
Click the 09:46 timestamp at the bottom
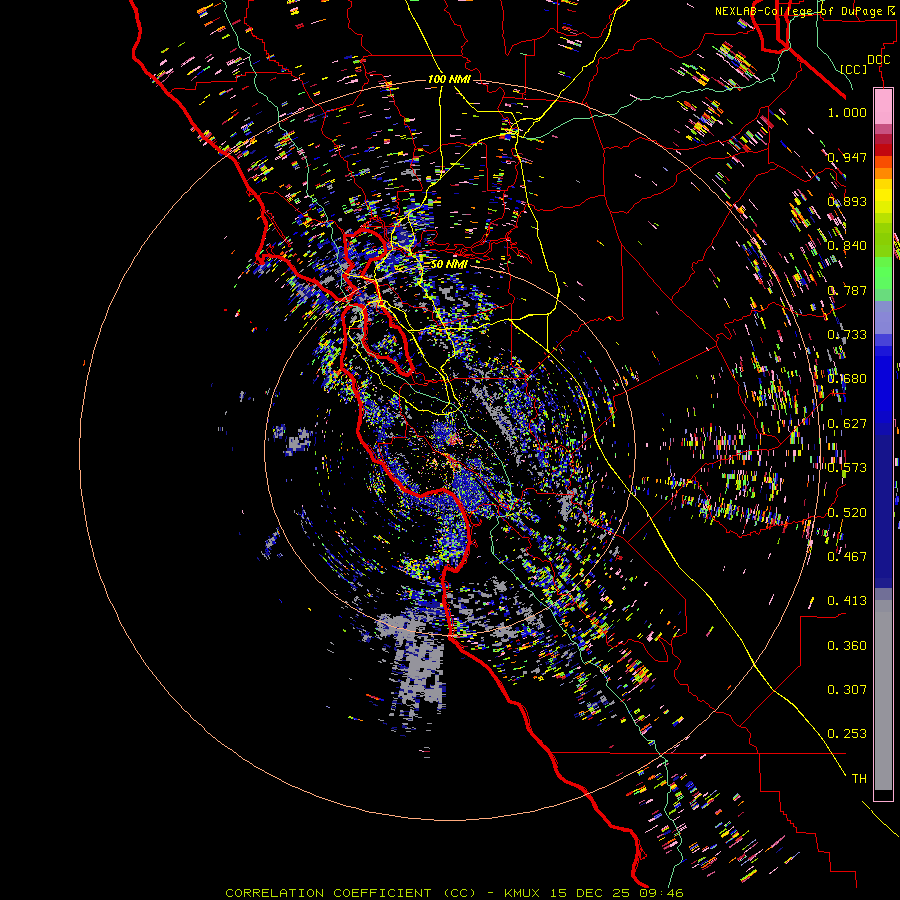(x=663, y=893)
